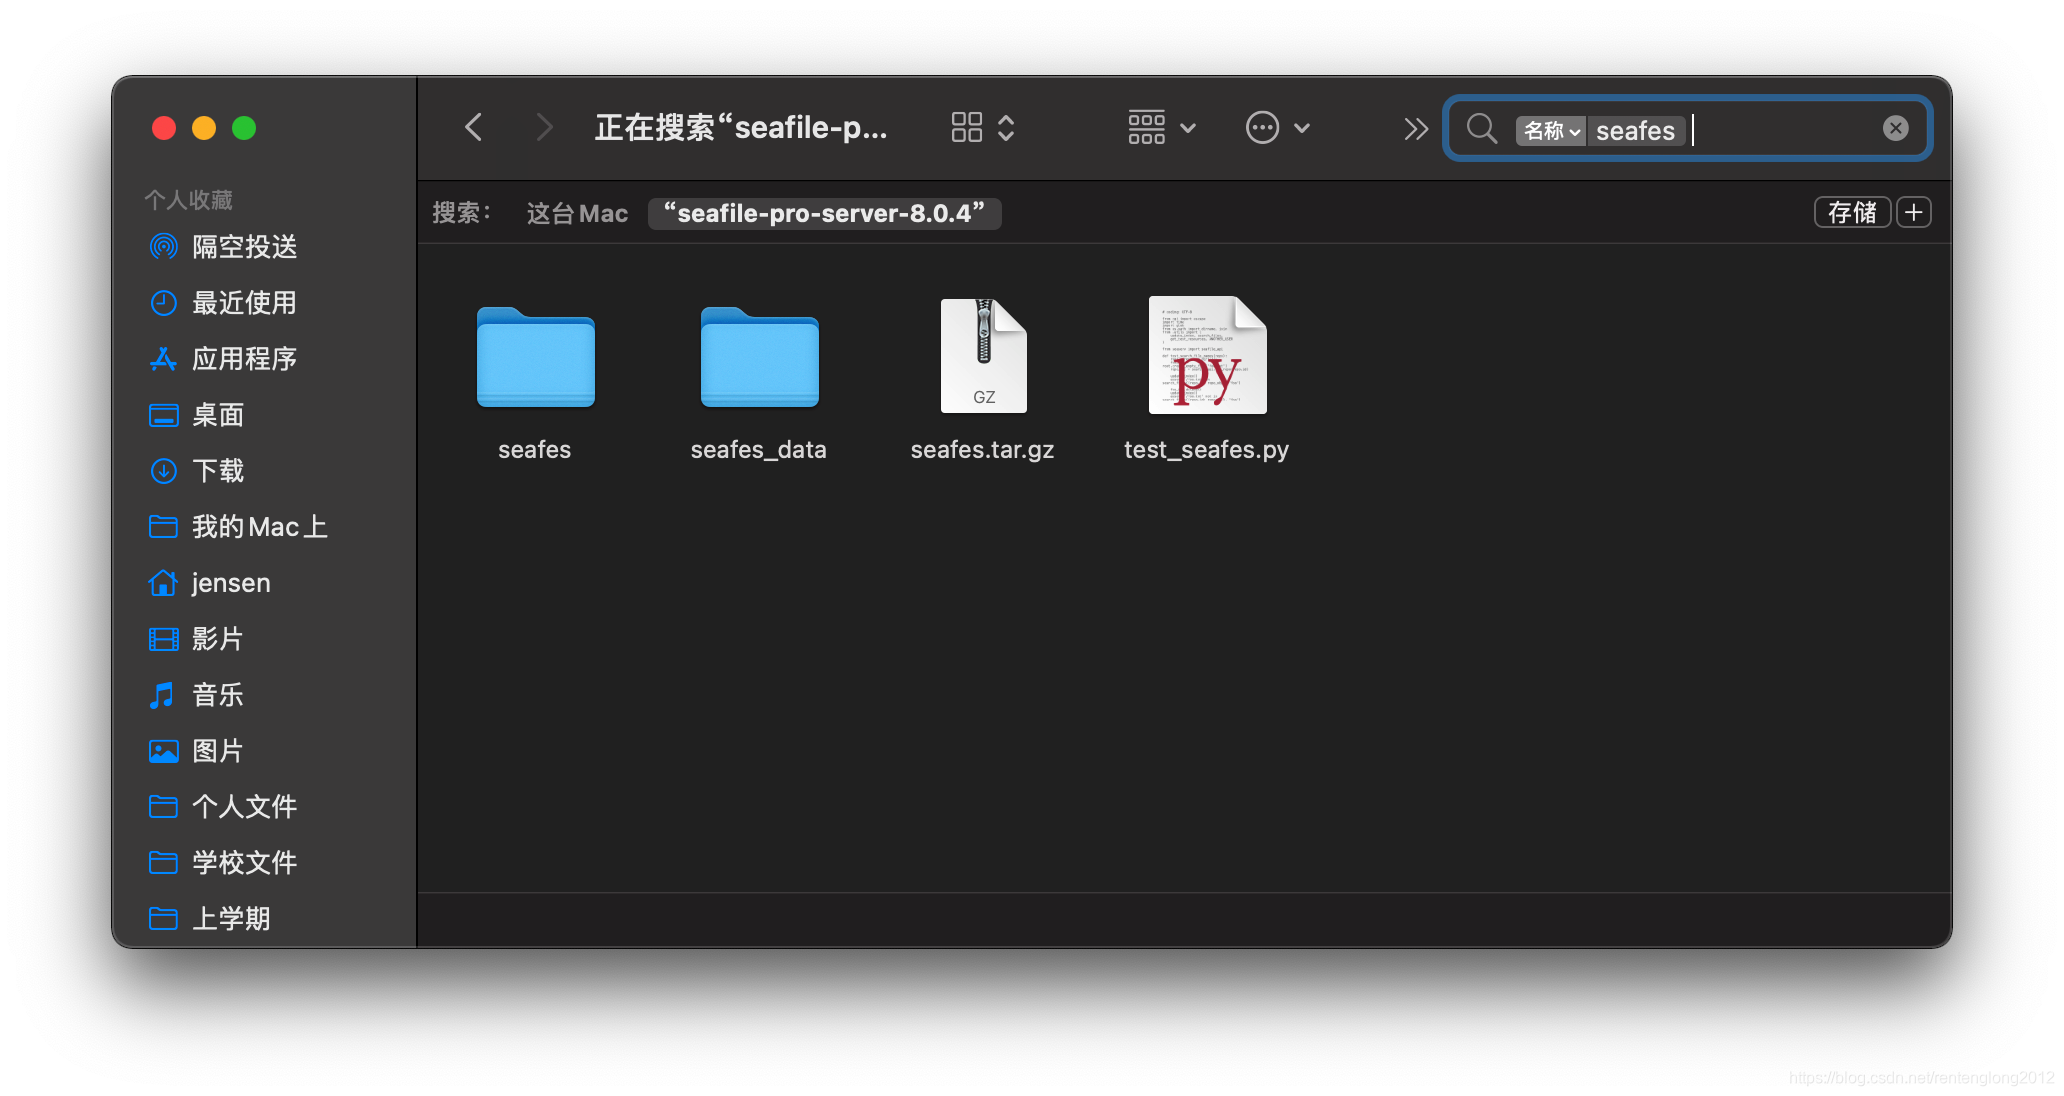Select the seafes_data folder icon
This screenshot has height=1096, width=2064.
(x=759, y=357)
